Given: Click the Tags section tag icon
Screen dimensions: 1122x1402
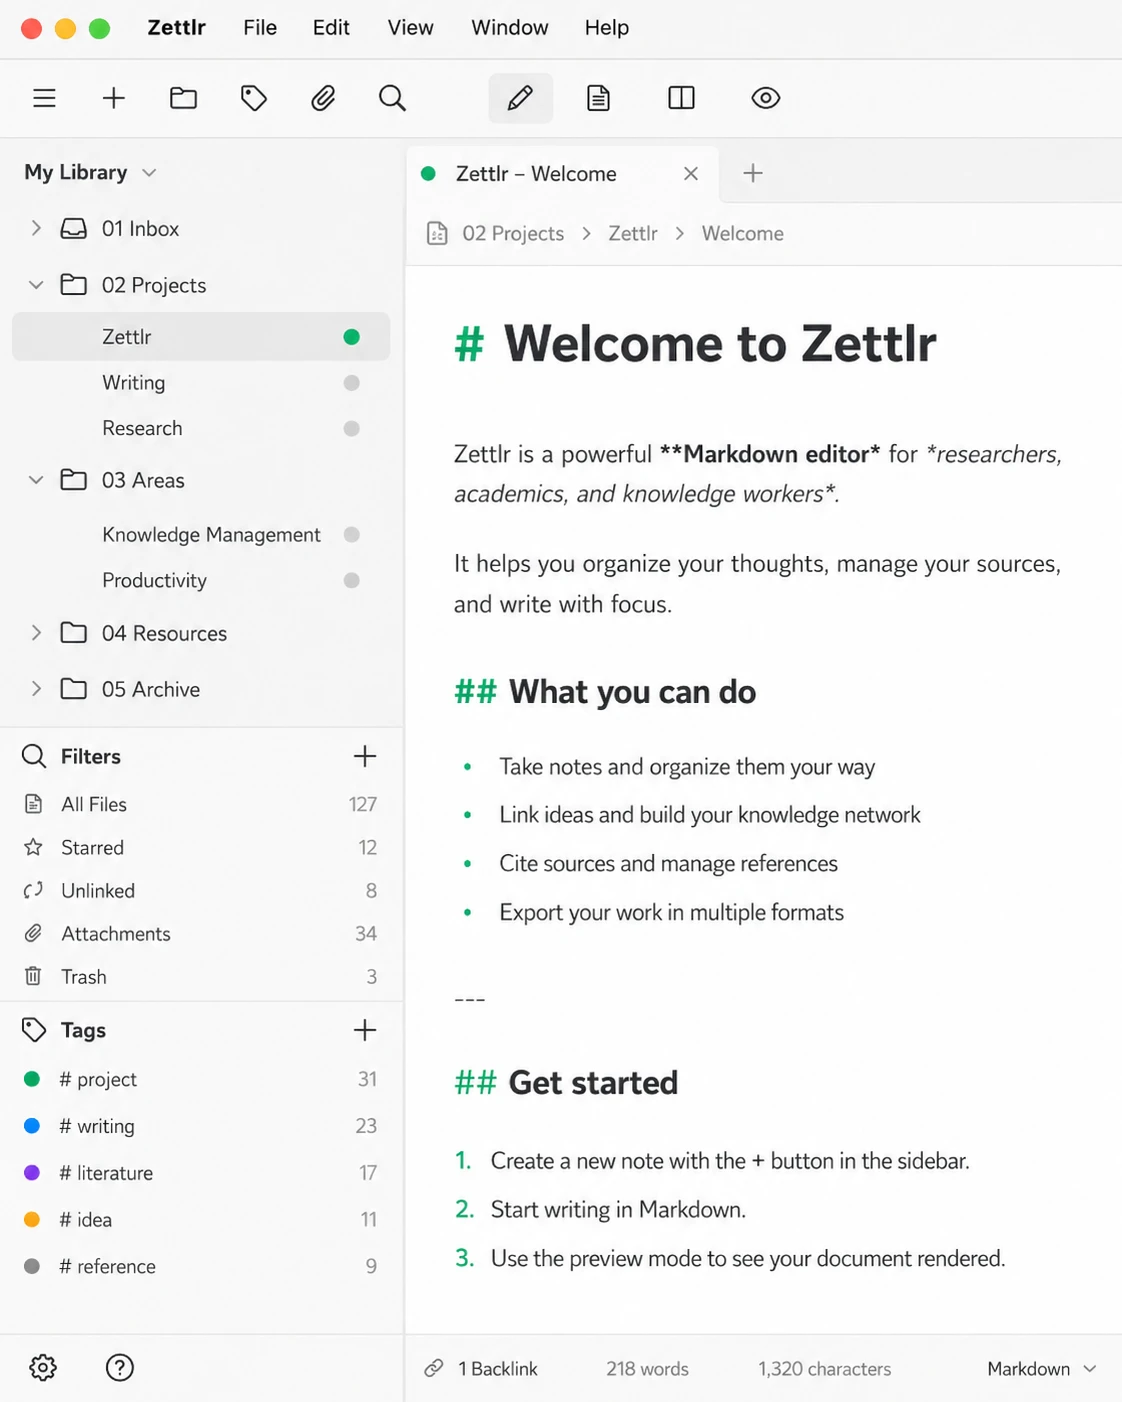Looking at the screenshot, I should coord(34,1030).
